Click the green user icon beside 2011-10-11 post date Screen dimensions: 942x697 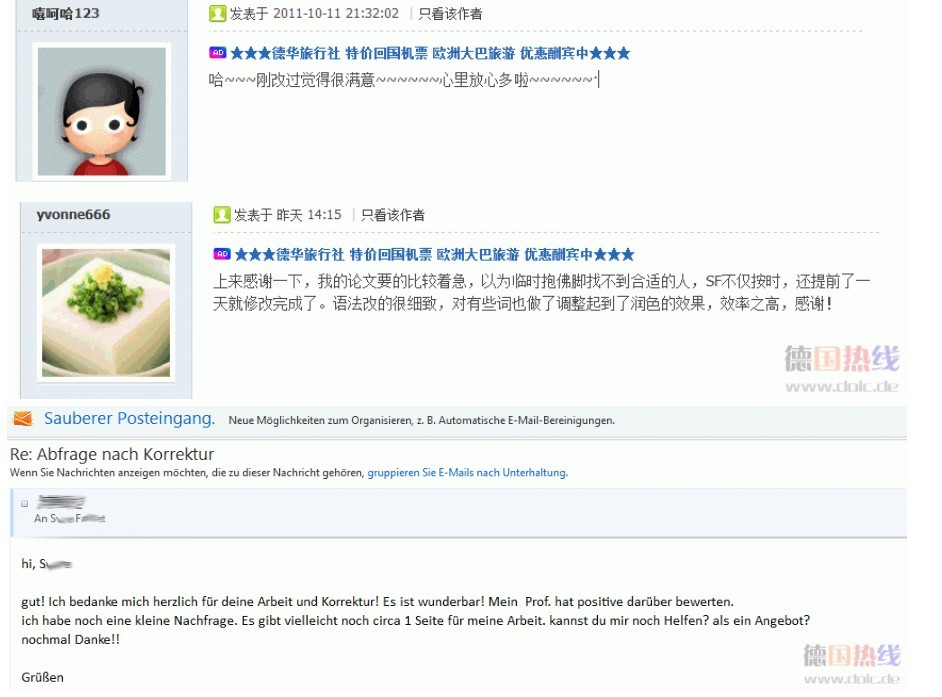217,14
